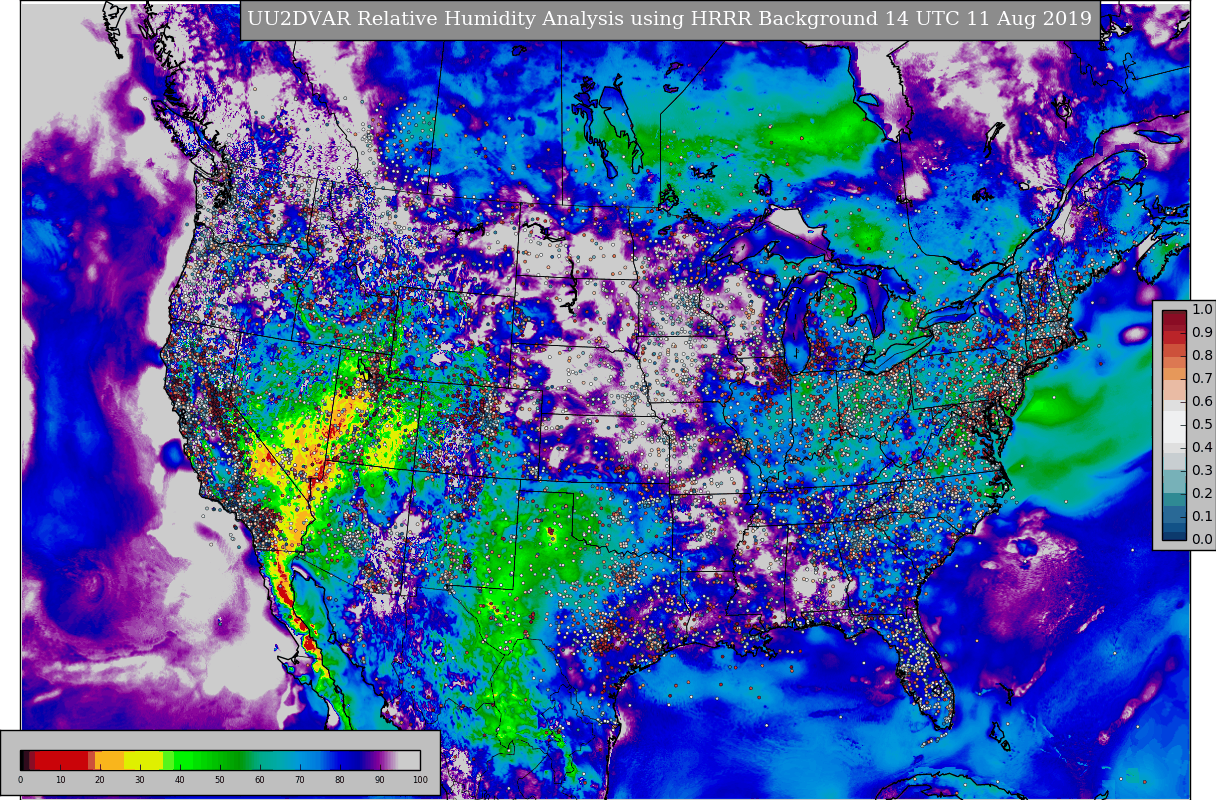Pick the light gray end band near 100
This screenshot has height=800, width=1216.
click(410, 760)
